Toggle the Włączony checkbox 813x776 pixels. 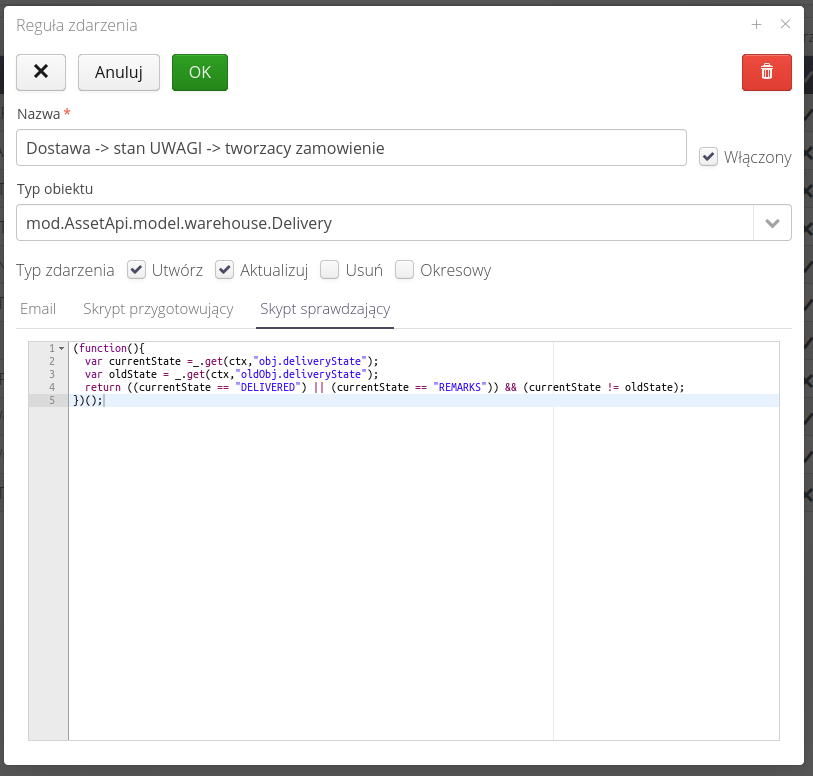[x=708, y=157]
